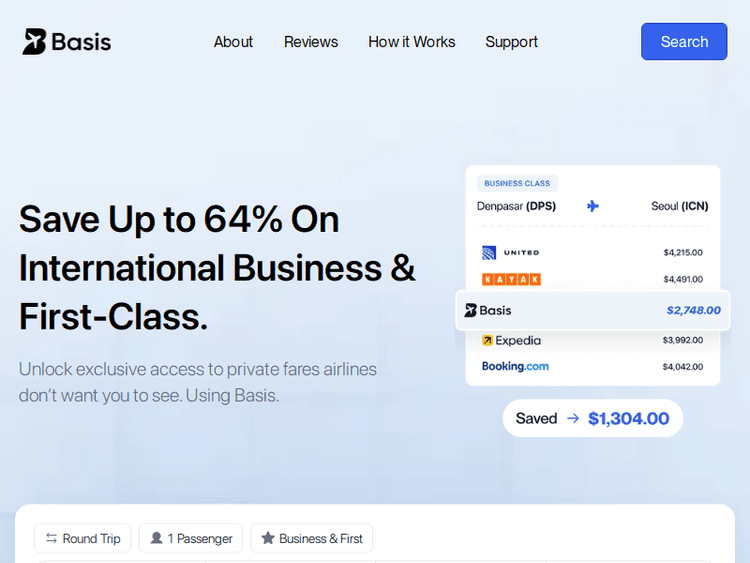Open the Round Trip selector

[x=83, y=538]
